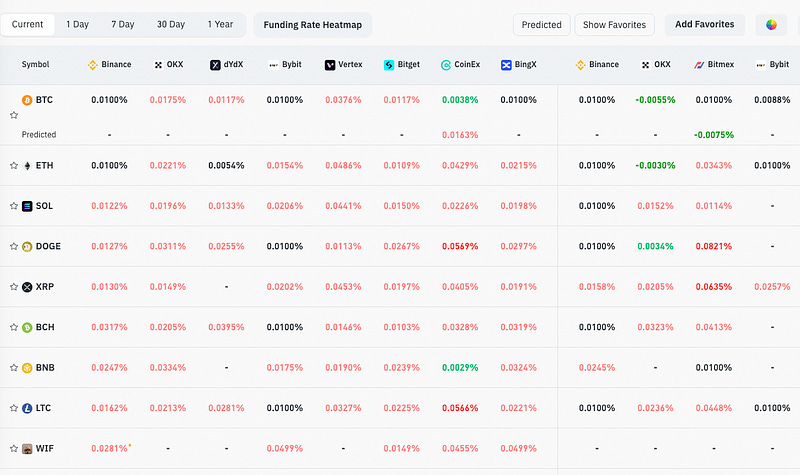Star the LTC row
This screenshot has height=475, width=800.
(x=14, y=408)
